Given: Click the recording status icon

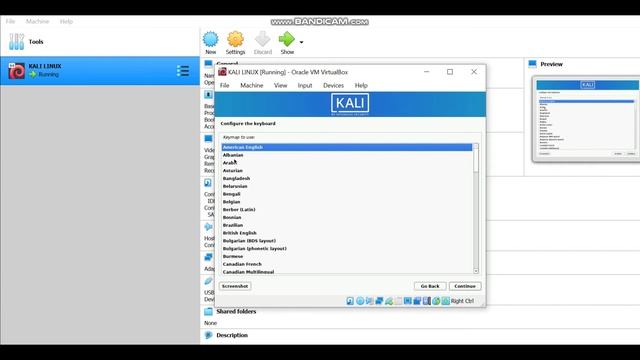Looking at the screenshot, I should pos(417,301).
